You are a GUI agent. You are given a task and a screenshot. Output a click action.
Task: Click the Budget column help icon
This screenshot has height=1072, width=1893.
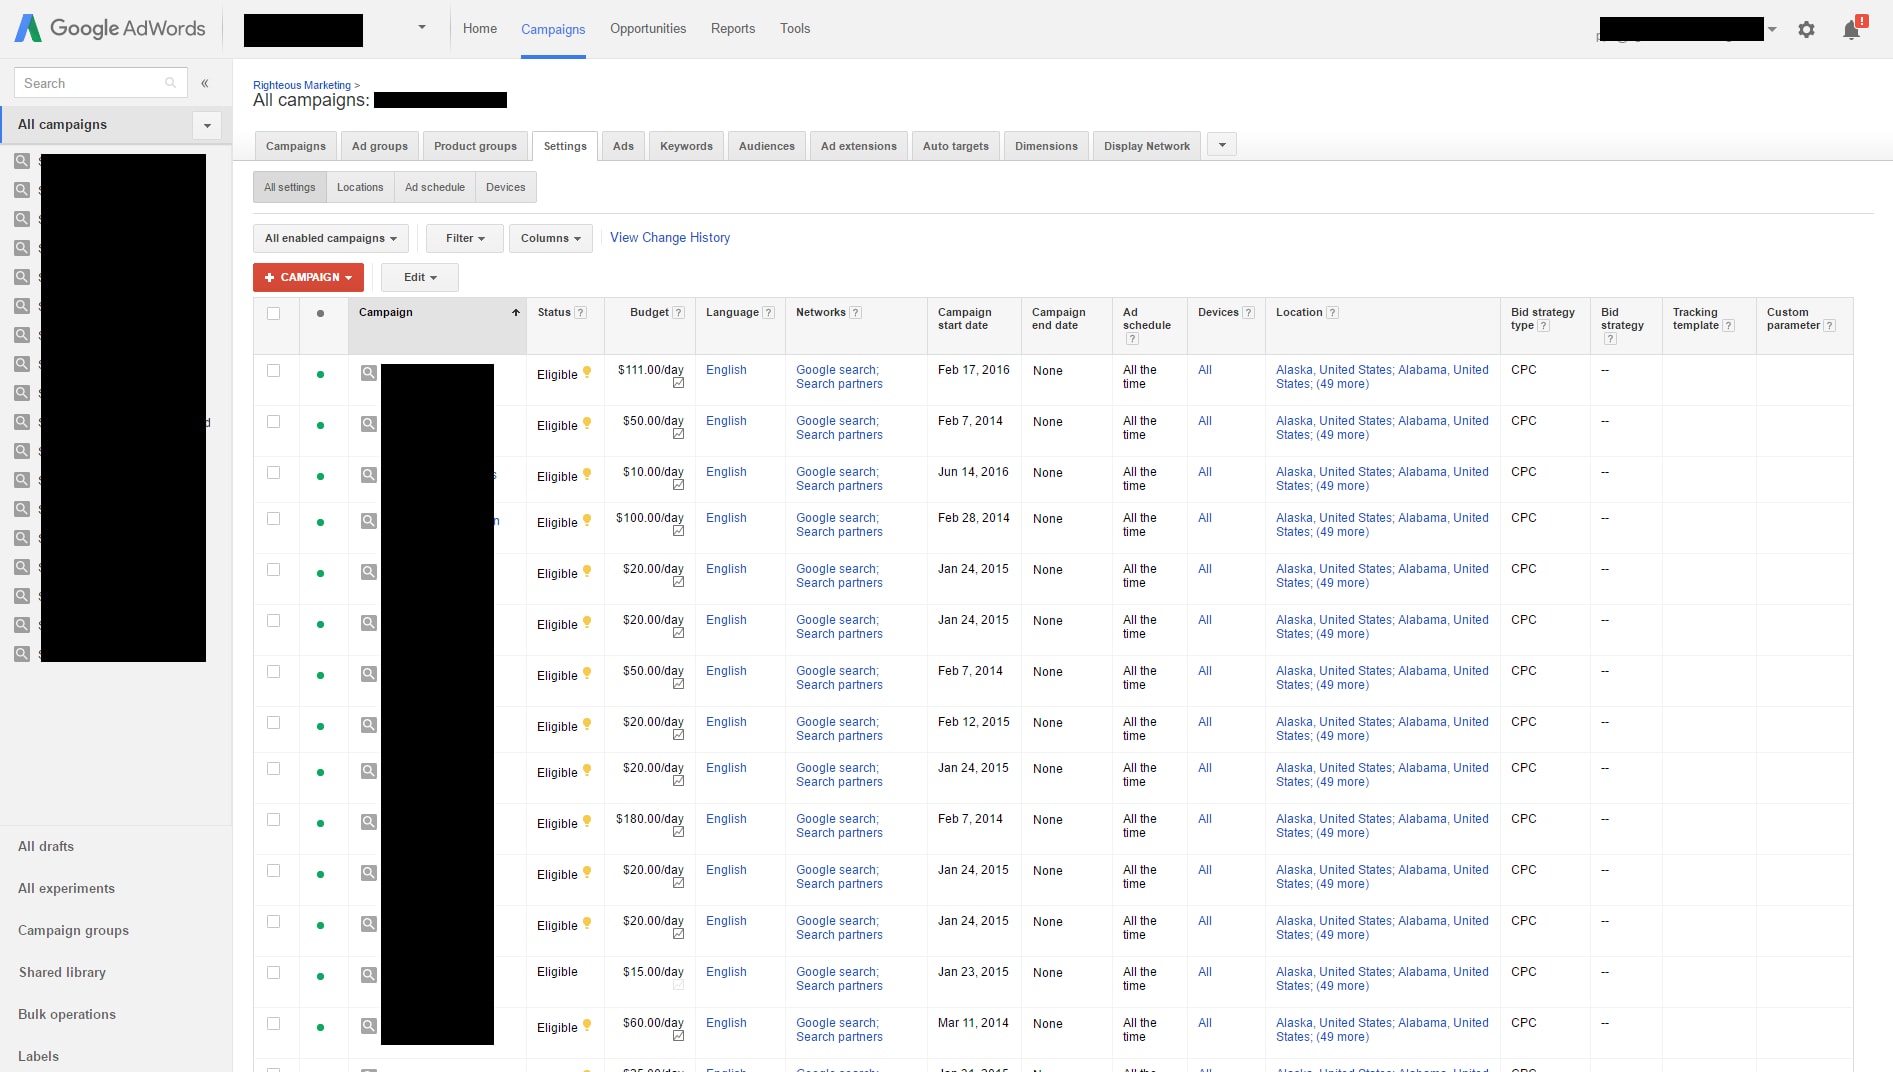(679, 313)
